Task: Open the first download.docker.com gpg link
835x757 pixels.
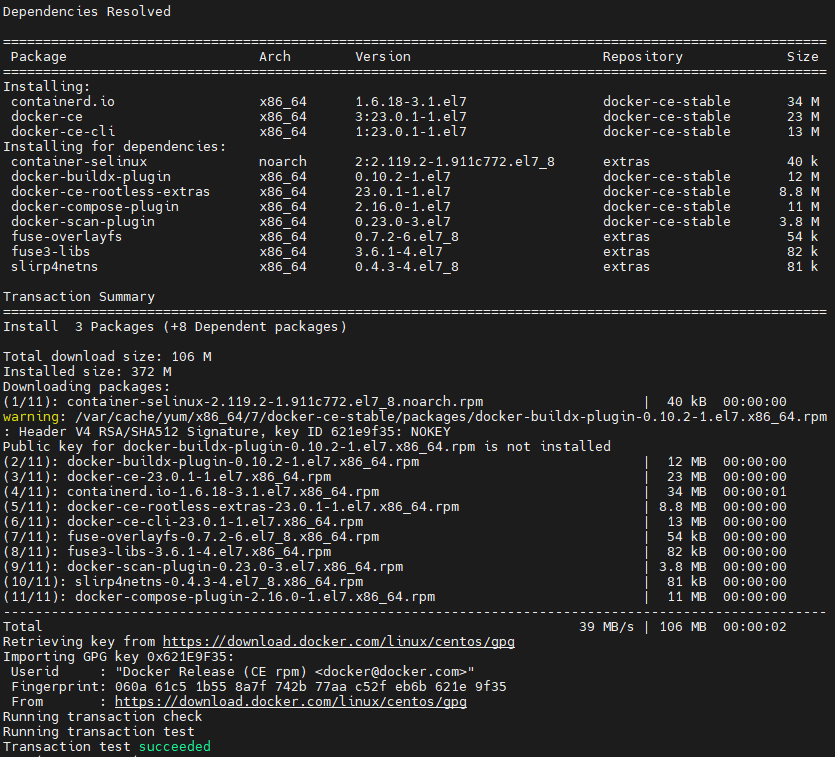Action: 339,642
